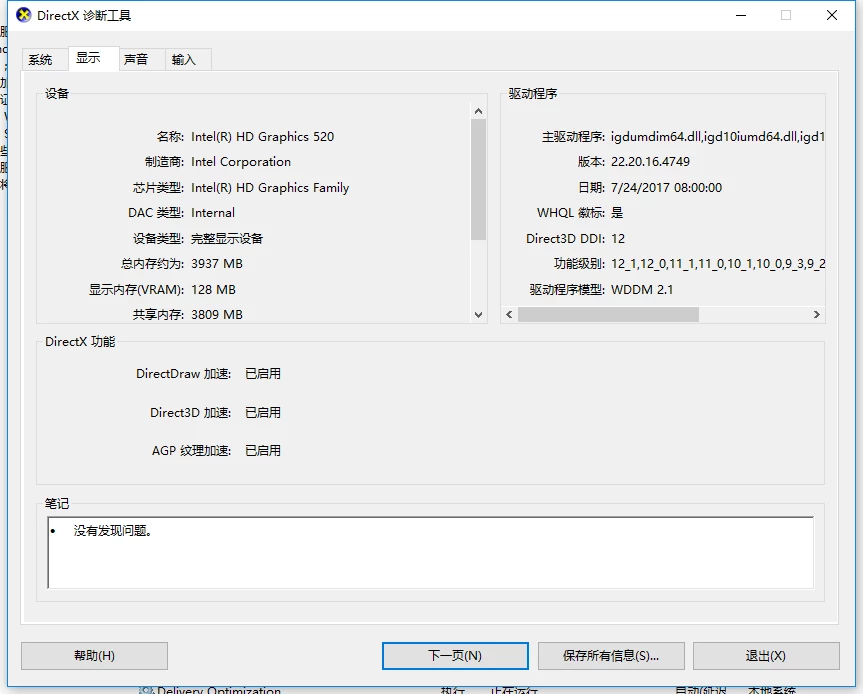Image resolution: width=863 pixels, height=694 pixels.
Task: Click the device panel scroll-down arrow
Action: click(x=478, y=315)
